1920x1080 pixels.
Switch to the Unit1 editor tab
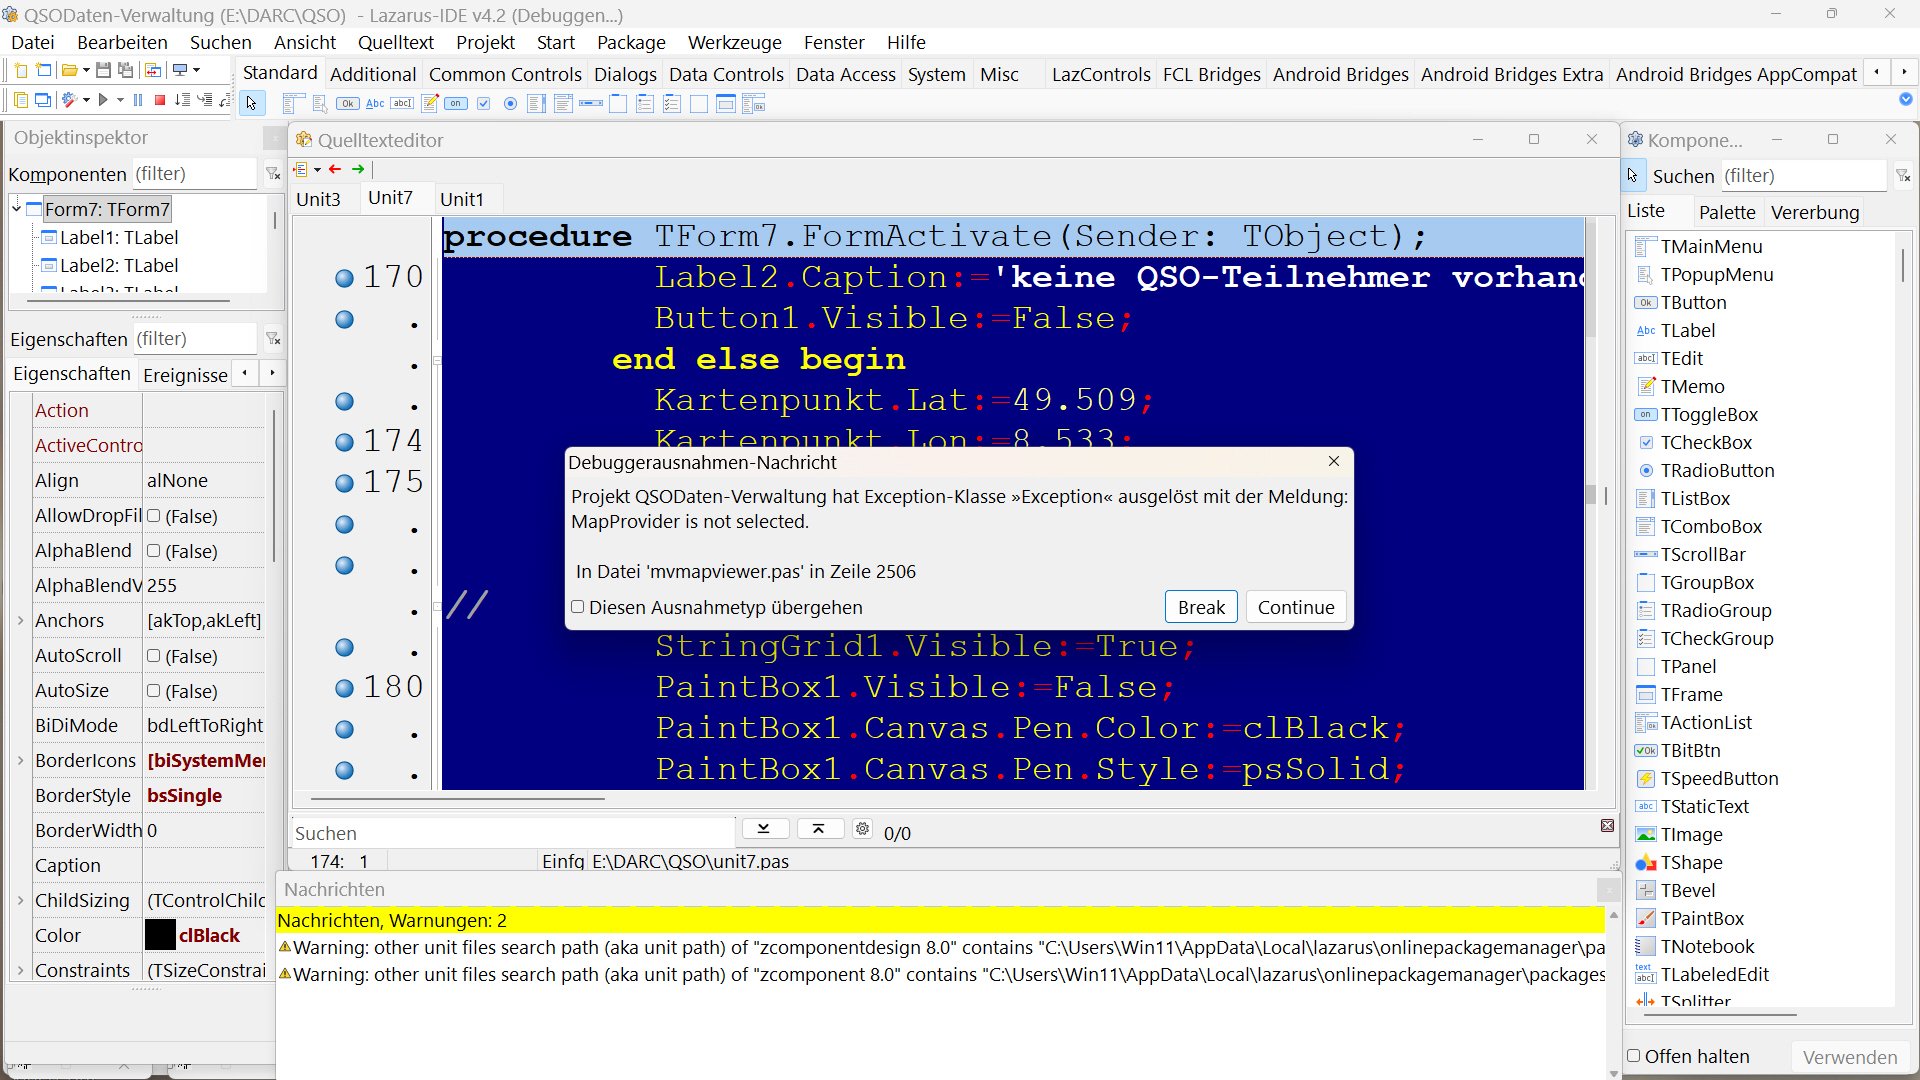point(461,199)
